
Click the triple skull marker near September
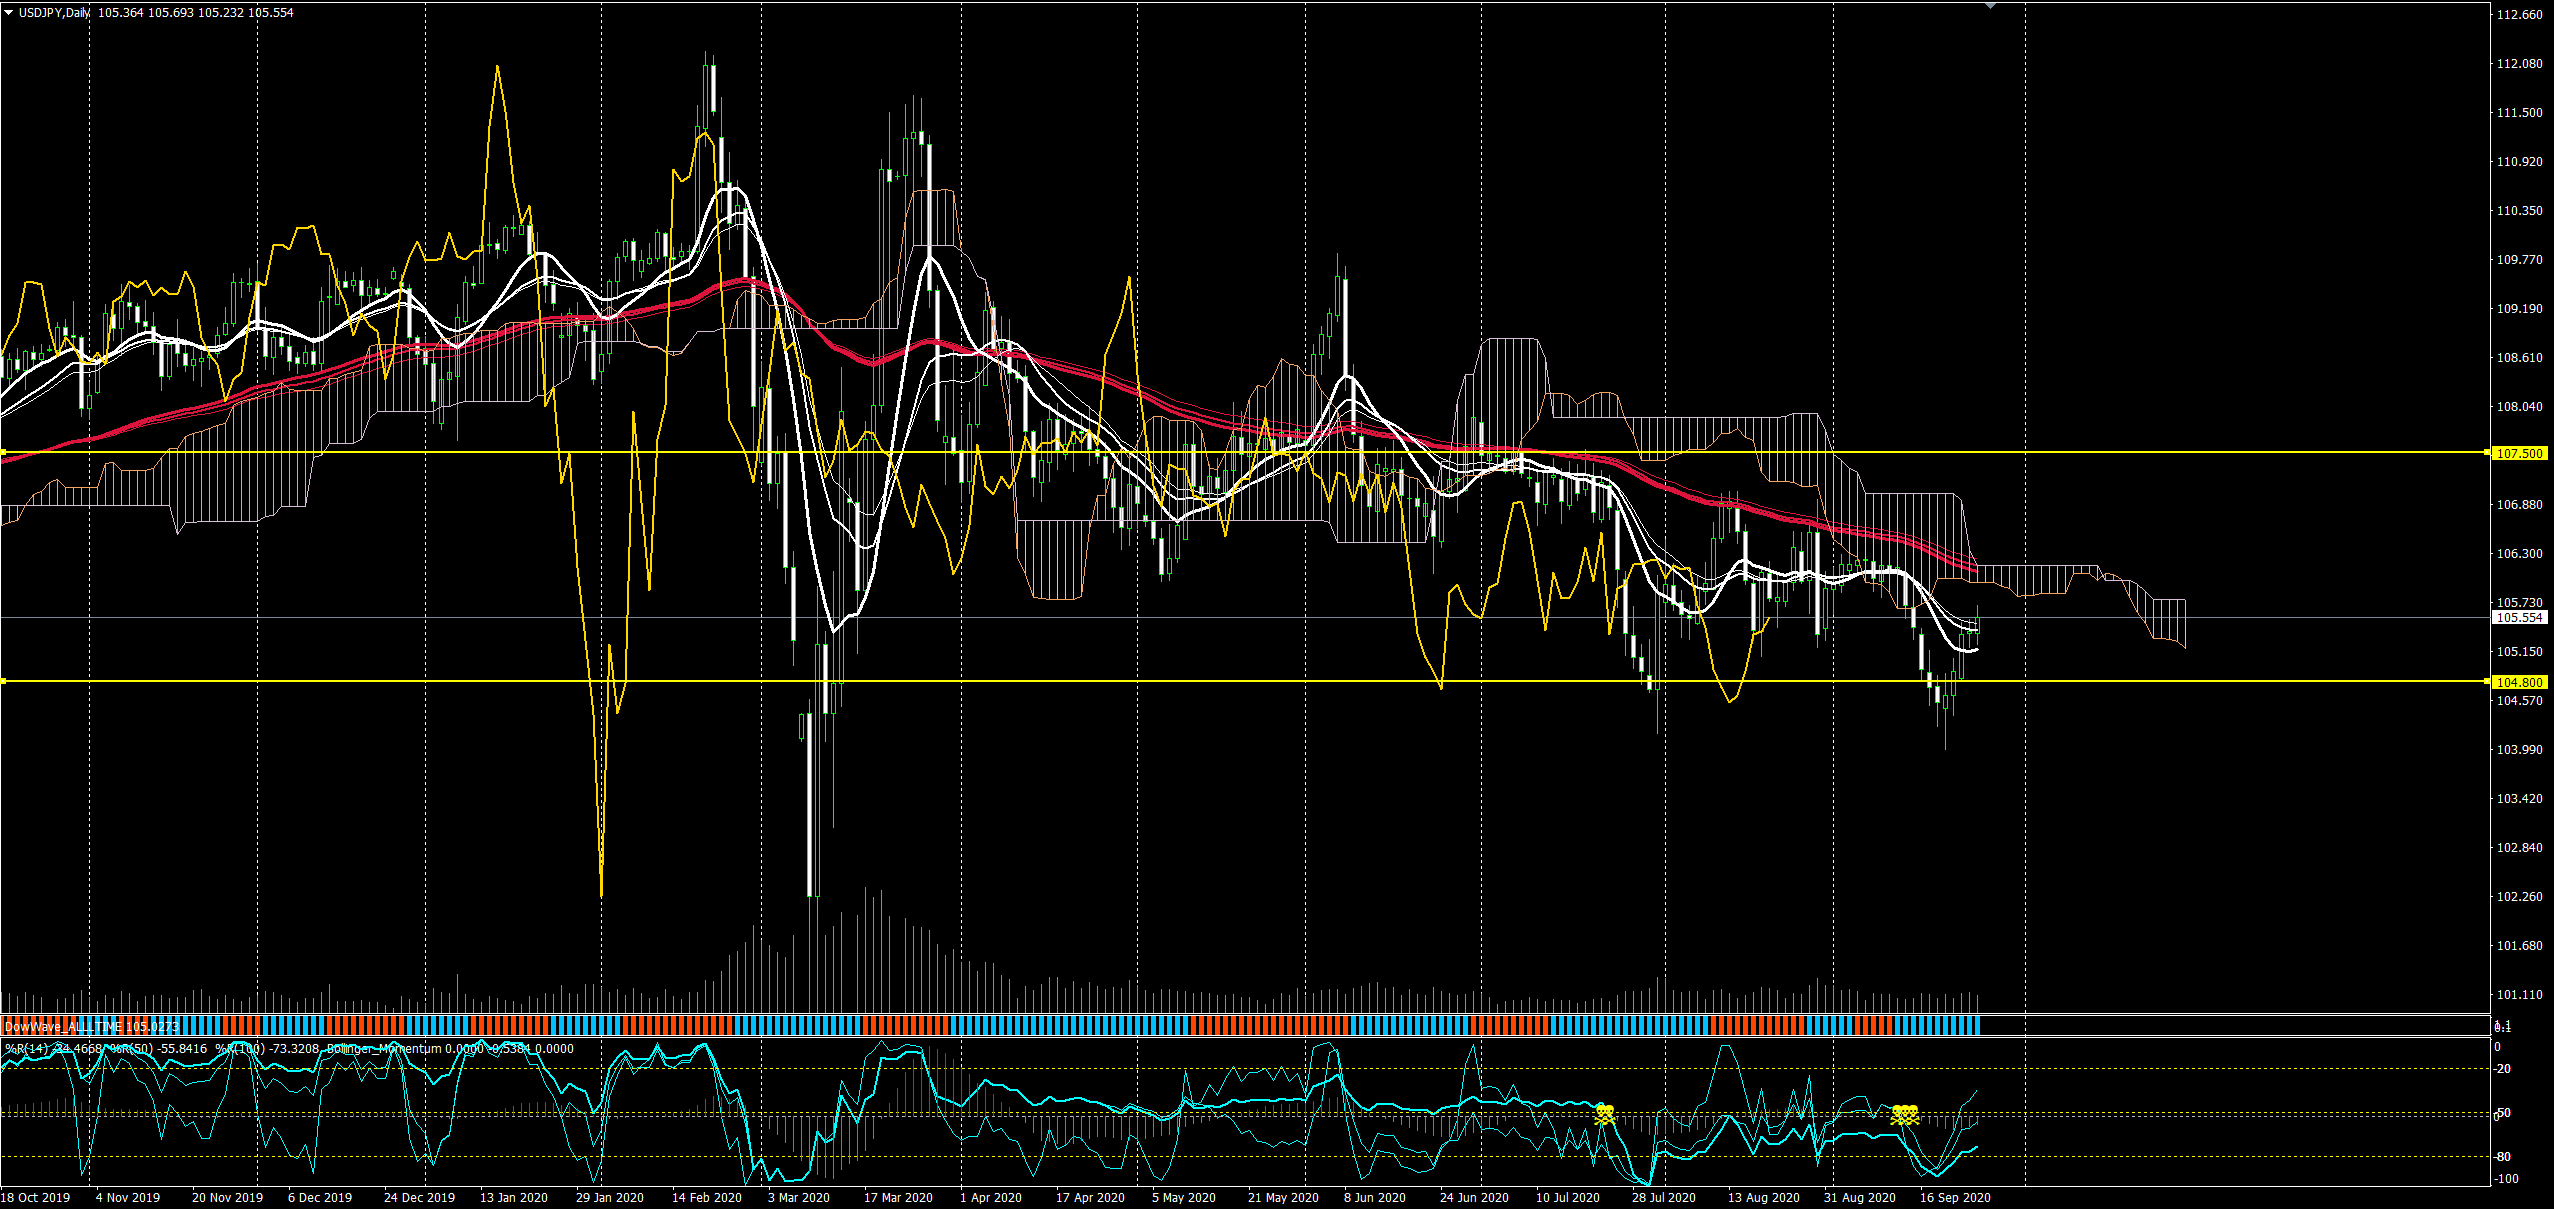click(1905, 1114)
